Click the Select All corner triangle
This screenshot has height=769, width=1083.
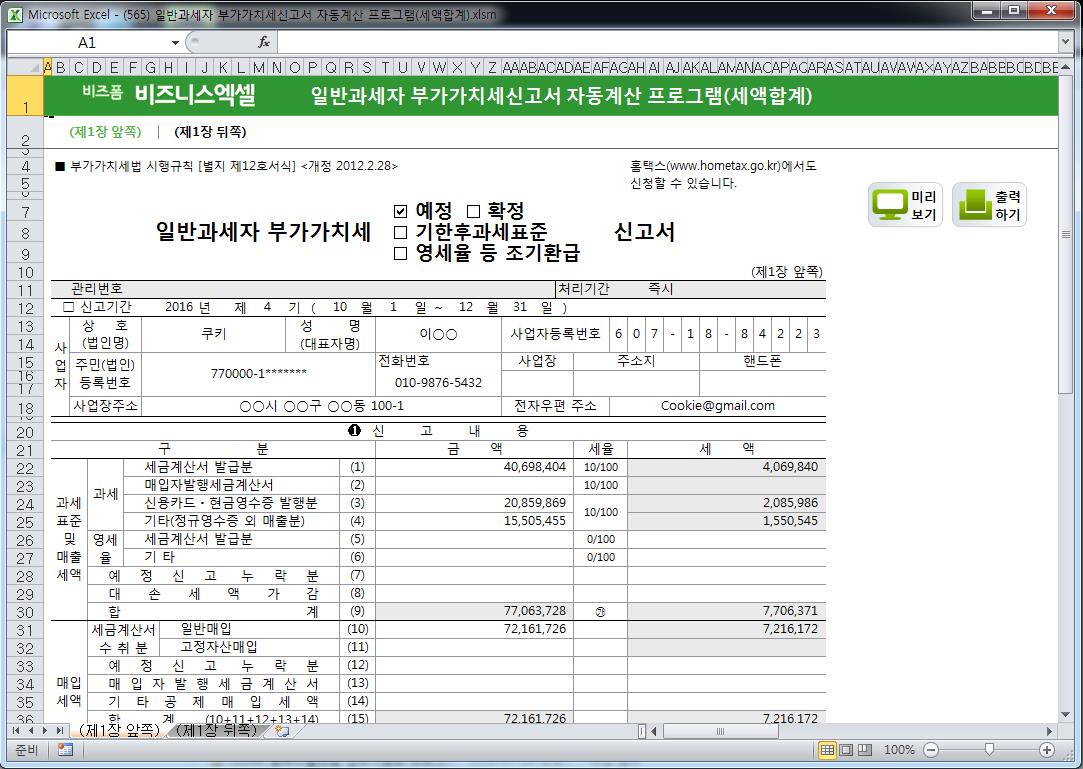click(25, 67)
